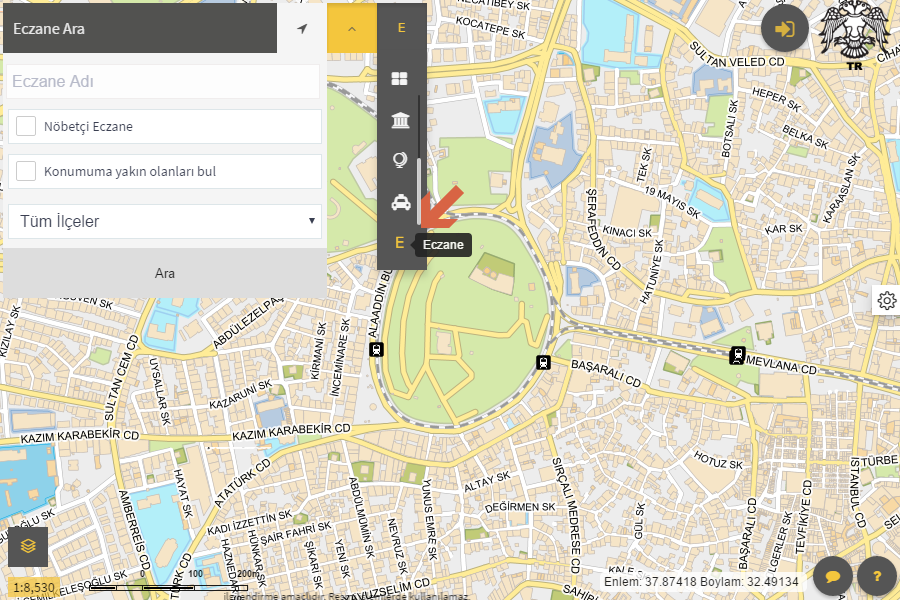
Task: Open the help question mark icon
Action: (877, 576)
